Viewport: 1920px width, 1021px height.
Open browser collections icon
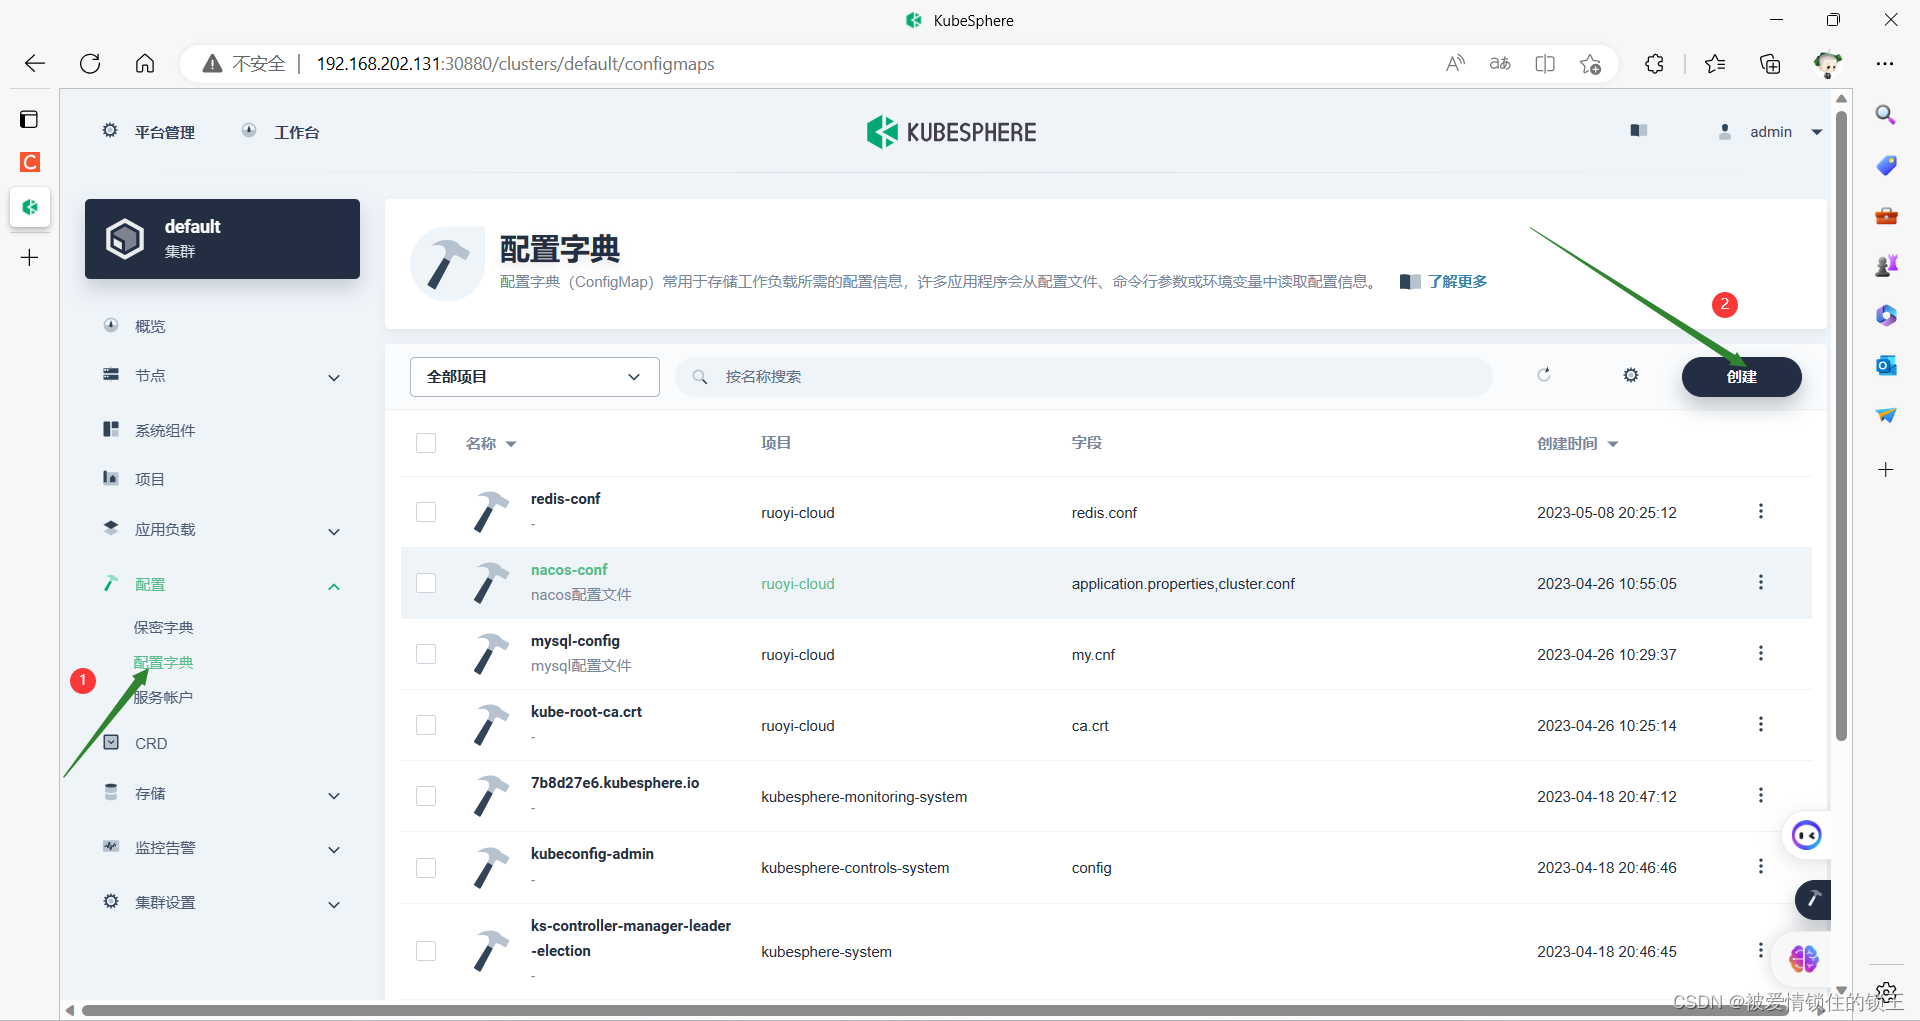click(x=1770, y=64)
